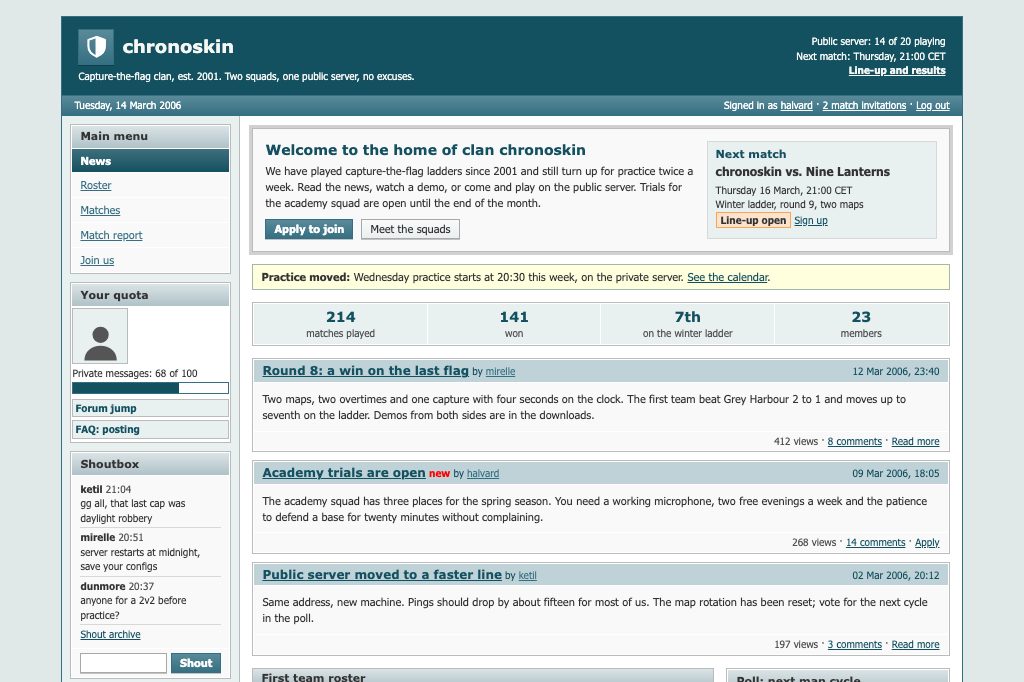This screenshot has height=682, width=1024.
Task: Click the 'Tuesday, 14 March 2006' date
Action: [x=127, y=105]
